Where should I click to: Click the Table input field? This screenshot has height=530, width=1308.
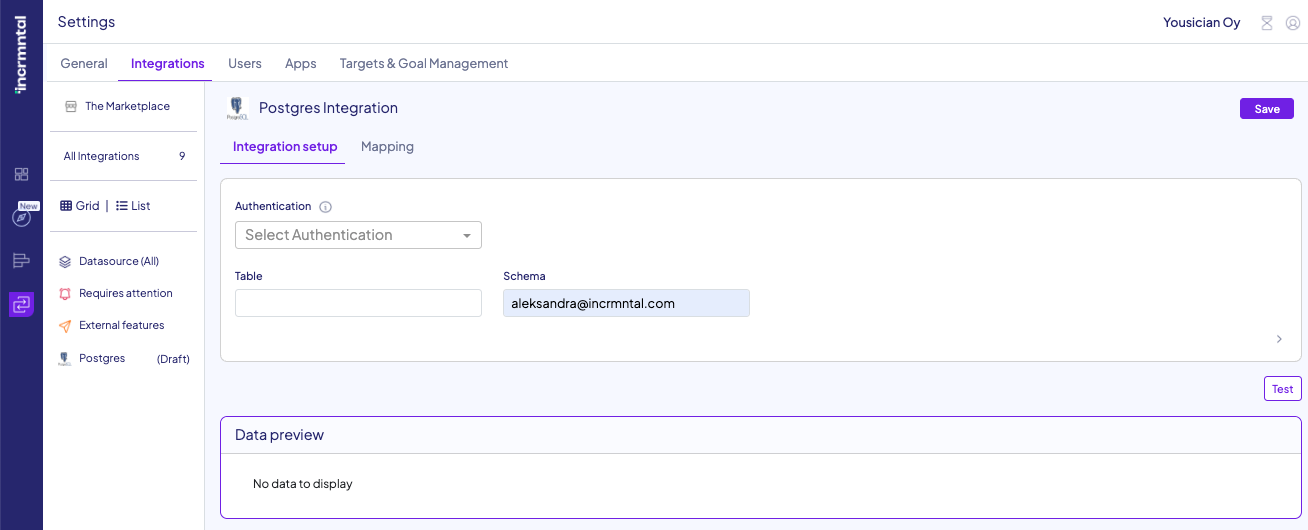[358, 303]
